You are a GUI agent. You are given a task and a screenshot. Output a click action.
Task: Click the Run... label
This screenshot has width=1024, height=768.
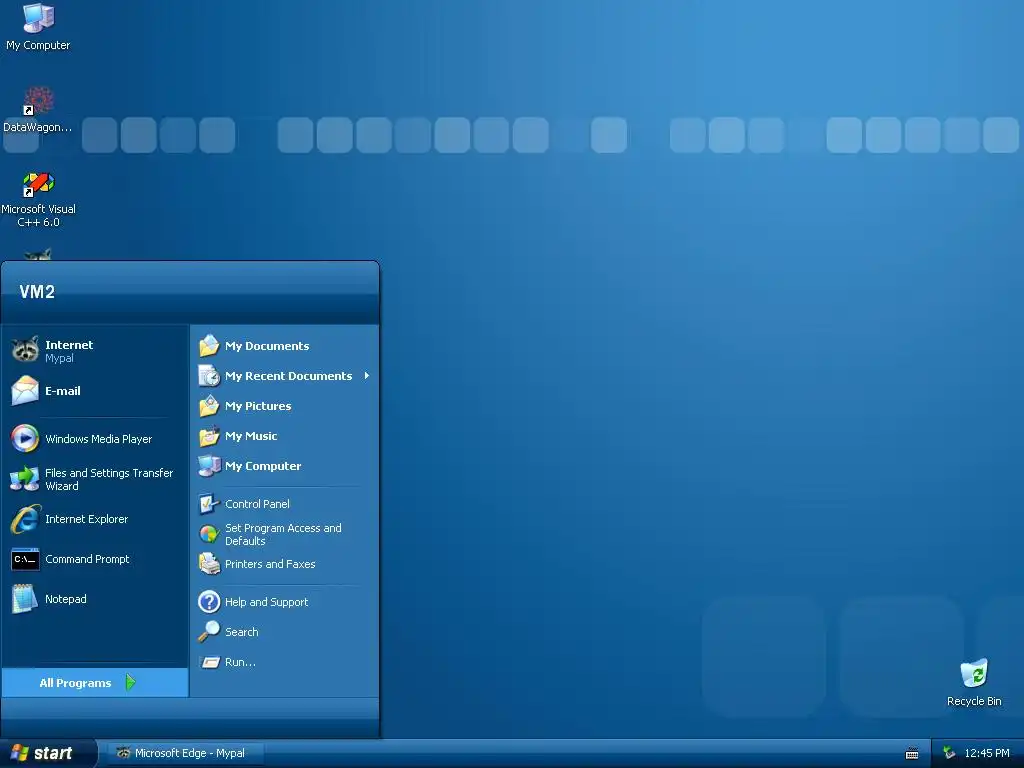(x=240, y=662)
